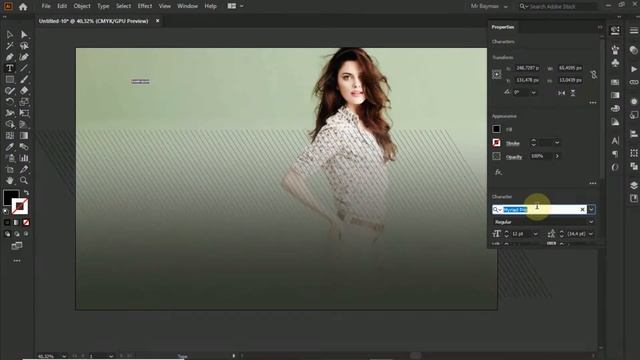Open the Layers panel icon in dock

[x=634, y=185]
